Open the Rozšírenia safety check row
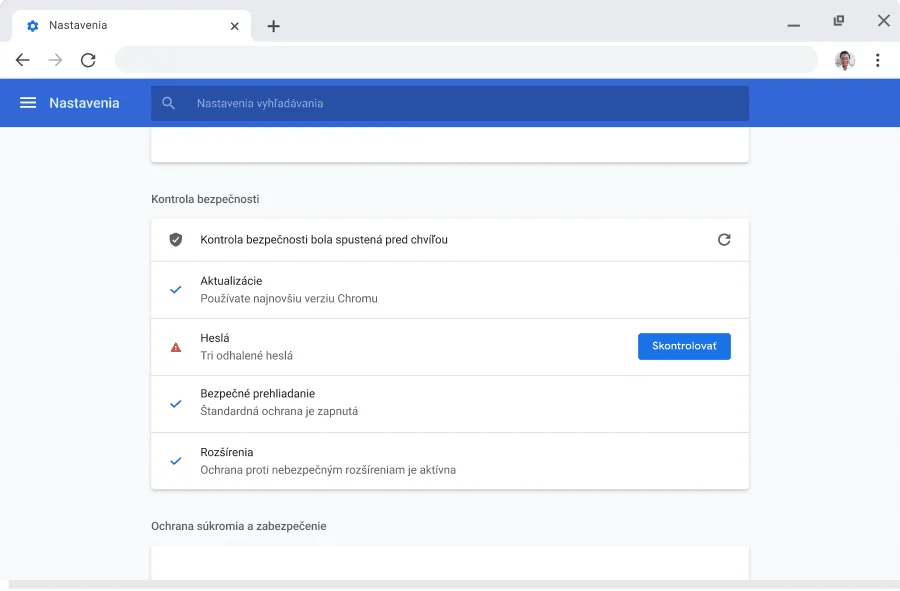Viewport: 900px width, 591px height. [450, 461]
